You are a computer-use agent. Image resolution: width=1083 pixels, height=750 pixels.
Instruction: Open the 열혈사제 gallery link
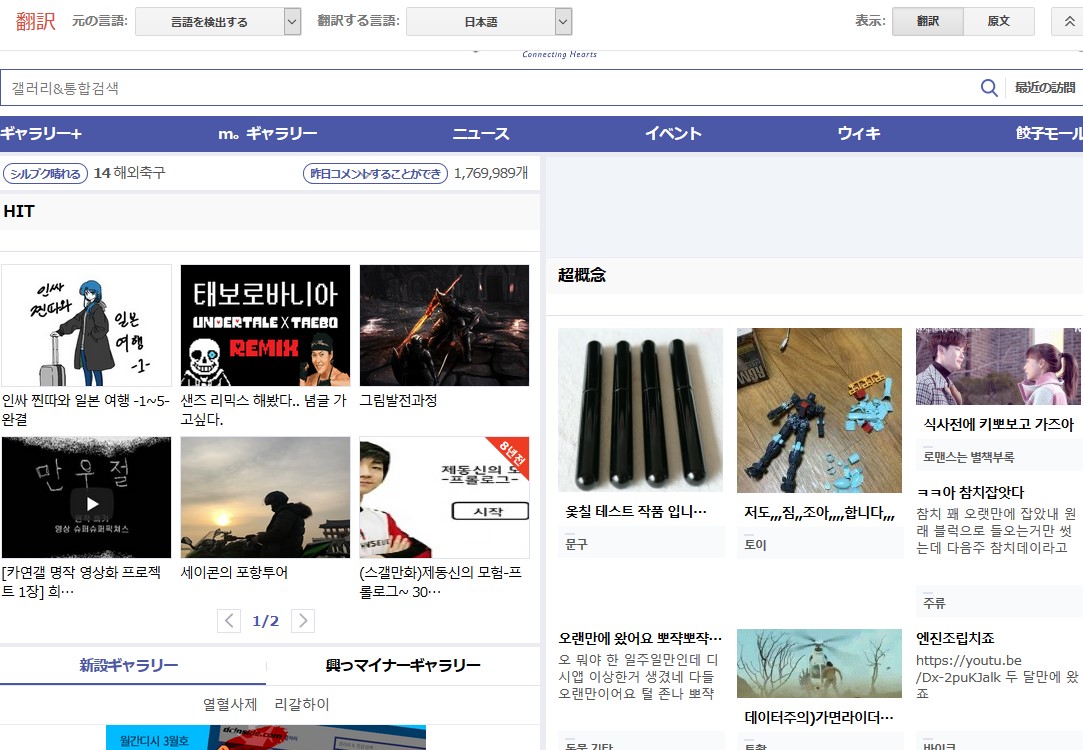coord(230,704)
